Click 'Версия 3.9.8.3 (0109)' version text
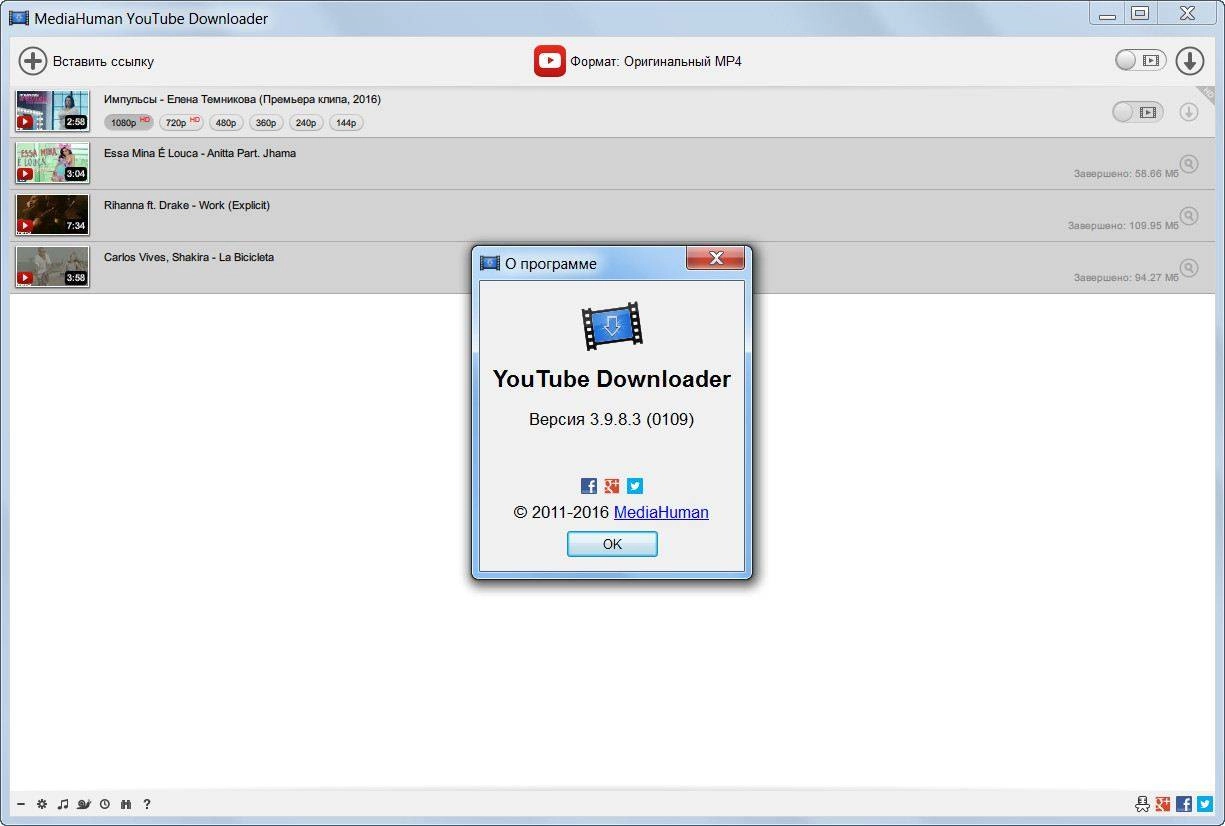Viewport: 1225px width, 826px height. 611,419
